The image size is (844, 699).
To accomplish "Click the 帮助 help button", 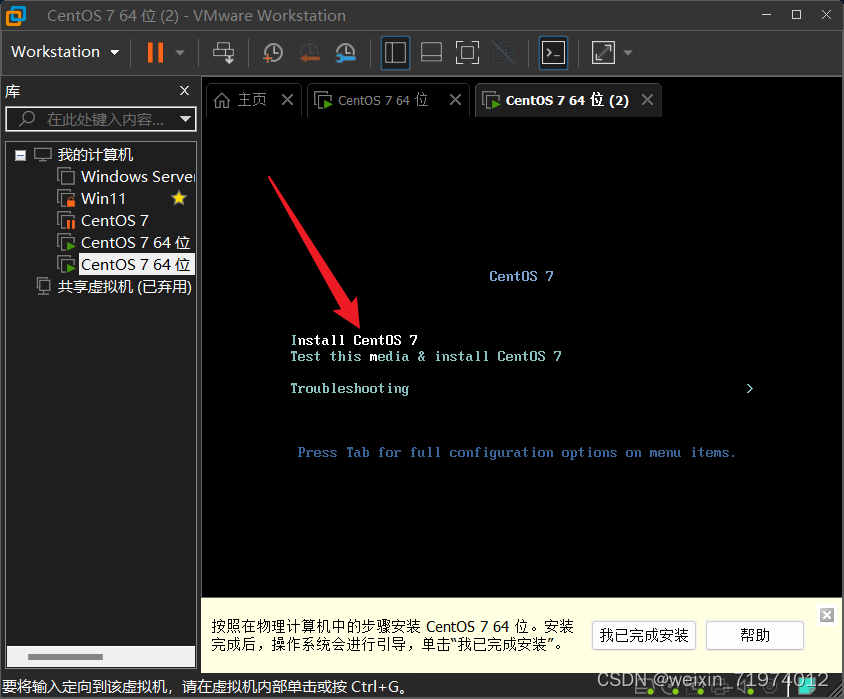I will click(x=755, y=636).
